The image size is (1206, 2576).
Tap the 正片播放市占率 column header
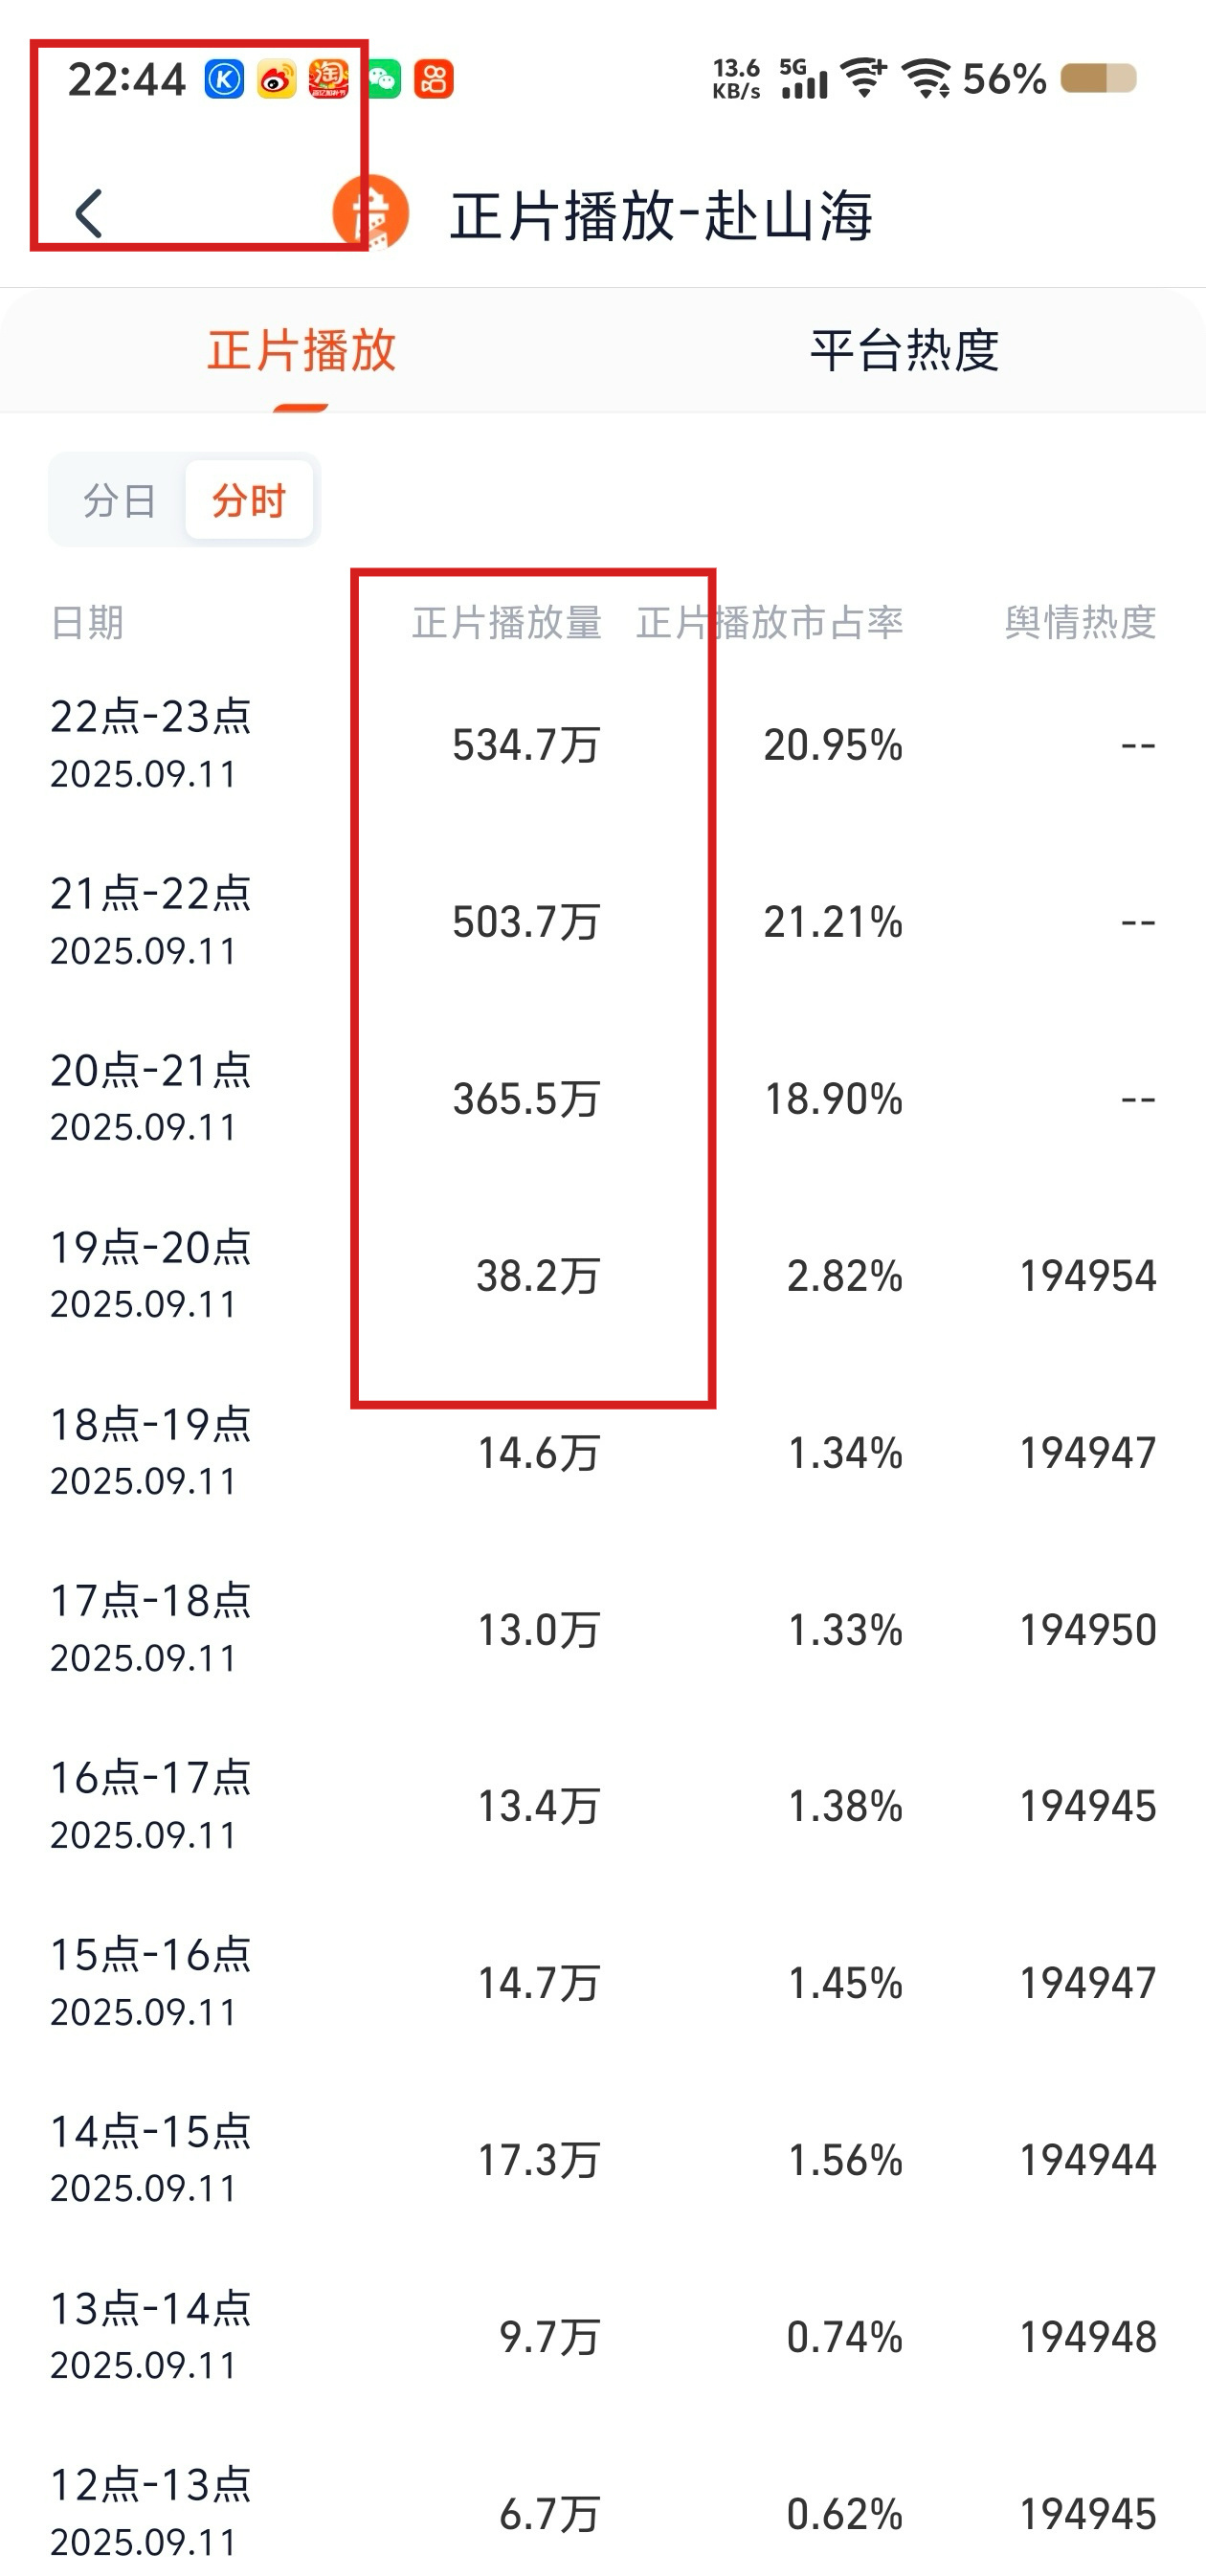pyautogui.click(x=770, y=623)
